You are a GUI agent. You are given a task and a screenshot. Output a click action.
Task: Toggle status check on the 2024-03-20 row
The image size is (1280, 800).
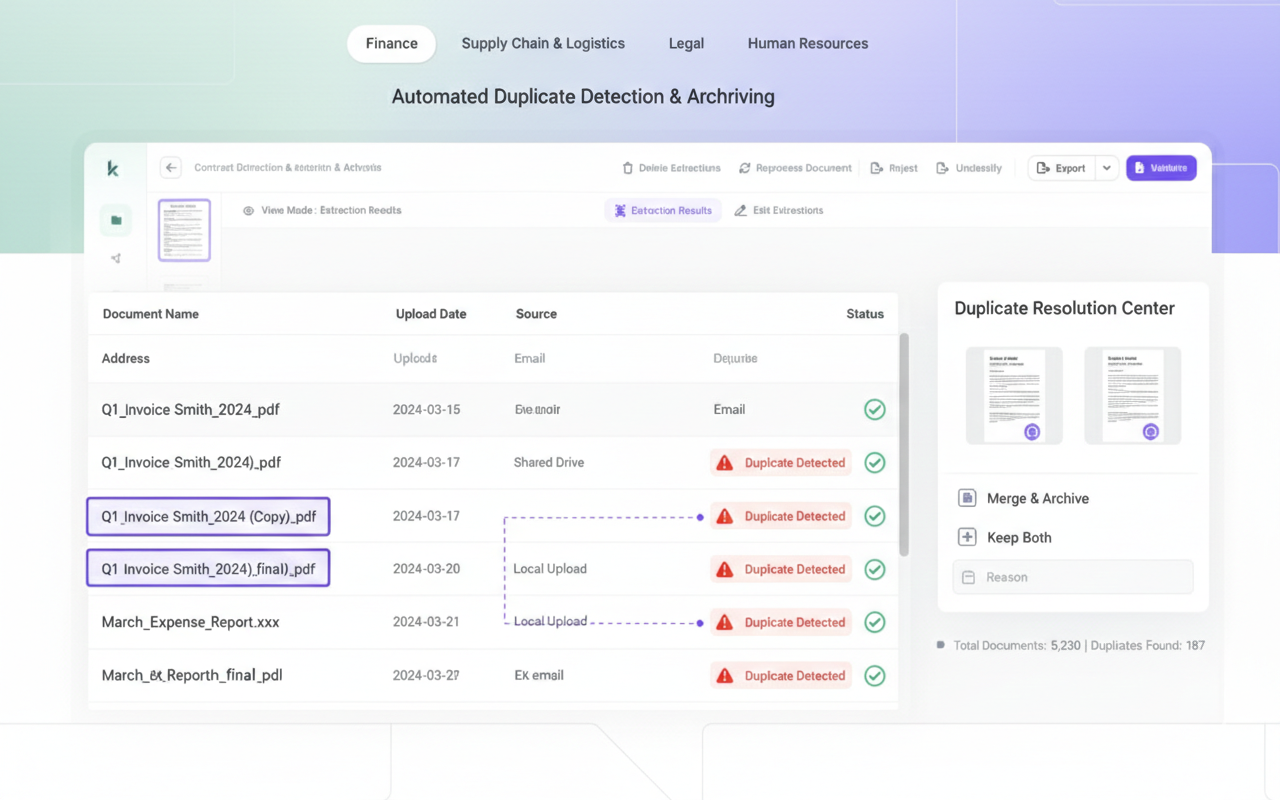click(x=875, y=569)
